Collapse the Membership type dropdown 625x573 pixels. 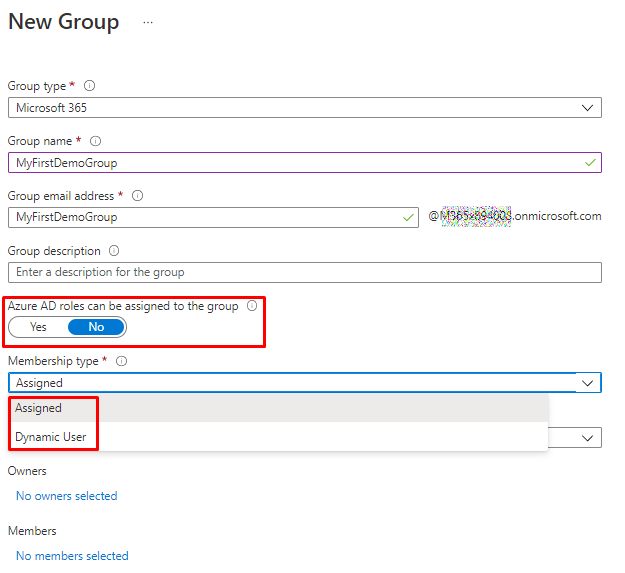(586, 383)
